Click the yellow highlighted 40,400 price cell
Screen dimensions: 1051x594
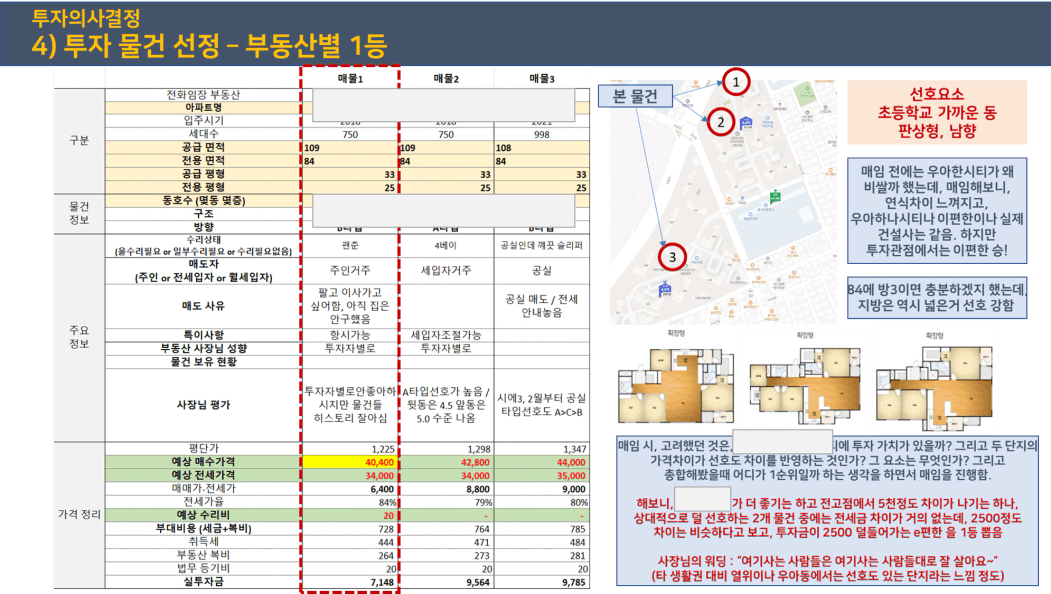click(351, 463)
